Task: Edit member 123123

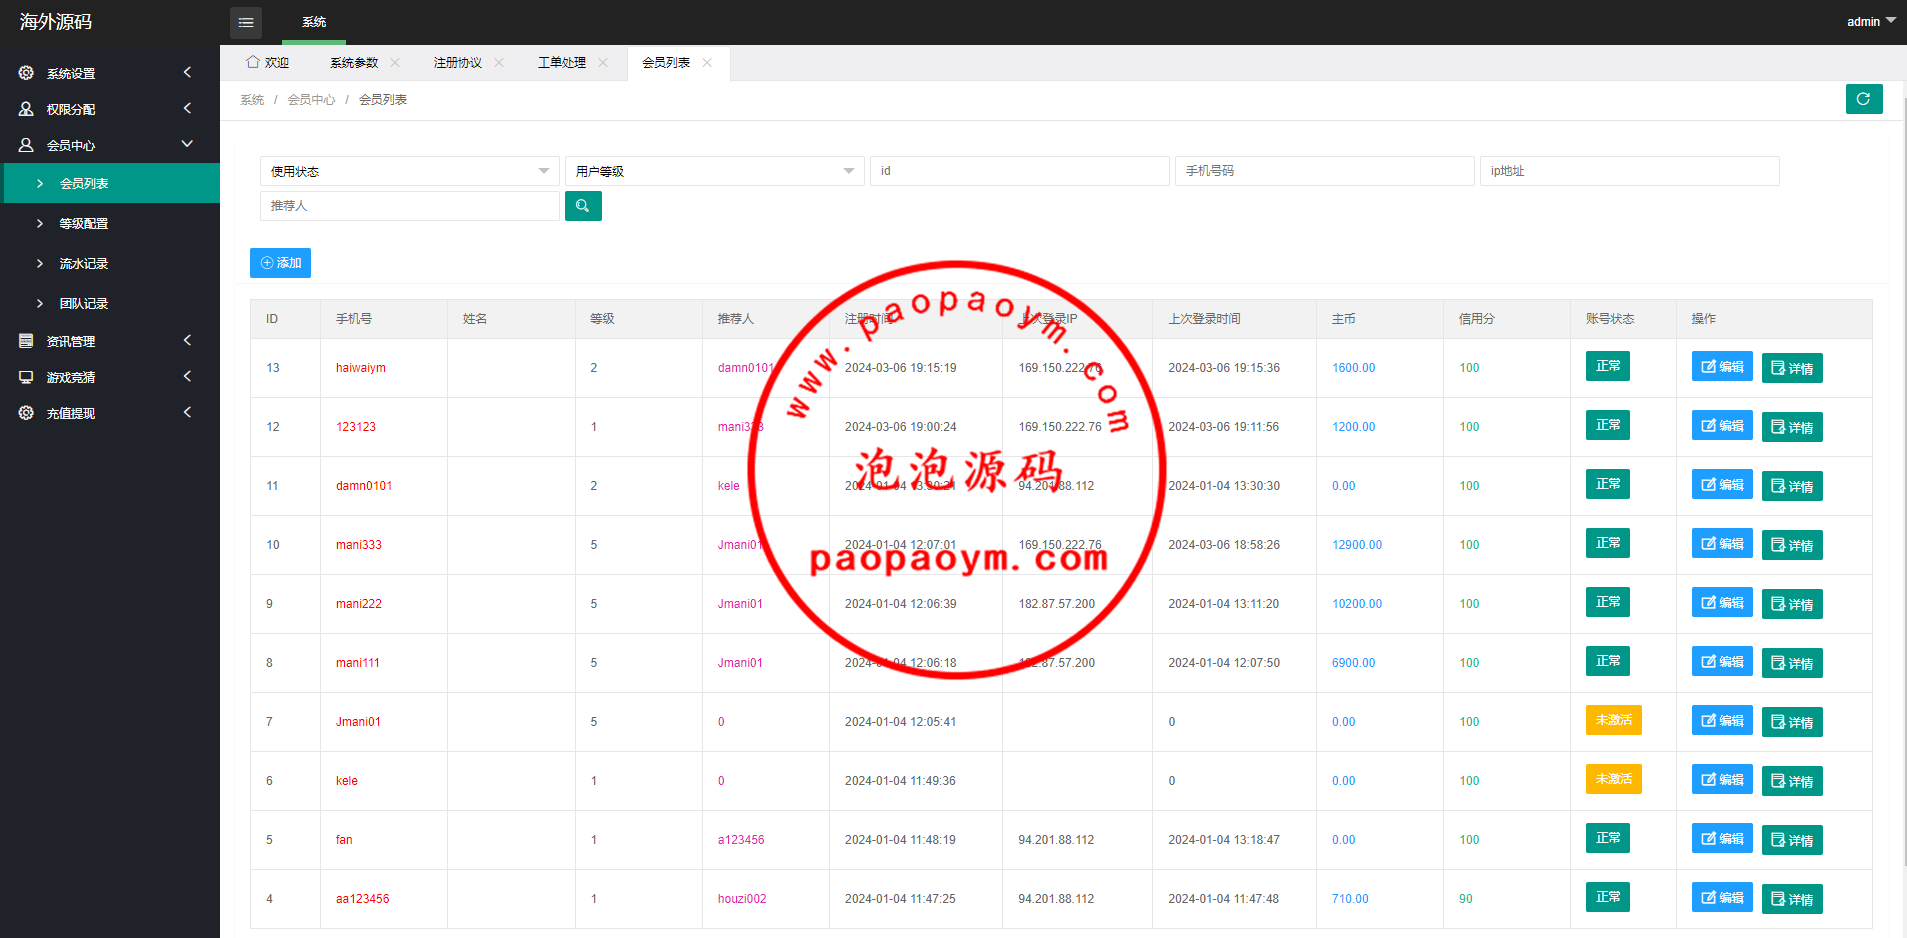Action: point(1722,426)
